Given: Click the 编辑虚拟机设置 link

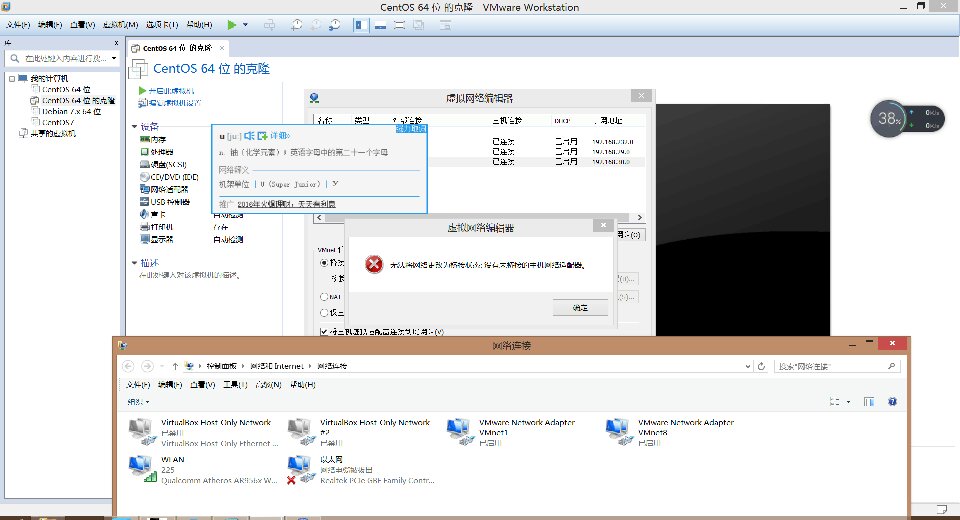Looking at the screenshot, I should (x=173, y=103).
